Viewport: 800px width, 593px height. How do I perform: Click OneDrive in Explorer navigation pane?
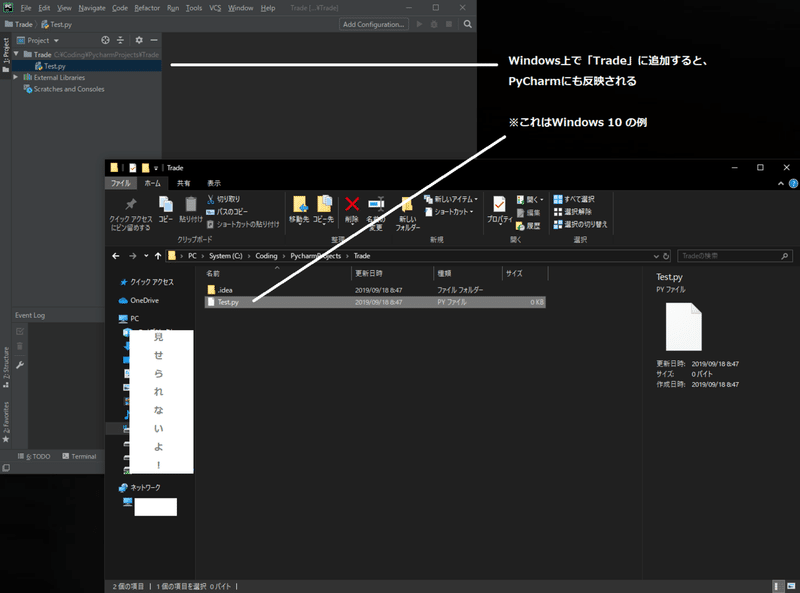pos(139,300)
